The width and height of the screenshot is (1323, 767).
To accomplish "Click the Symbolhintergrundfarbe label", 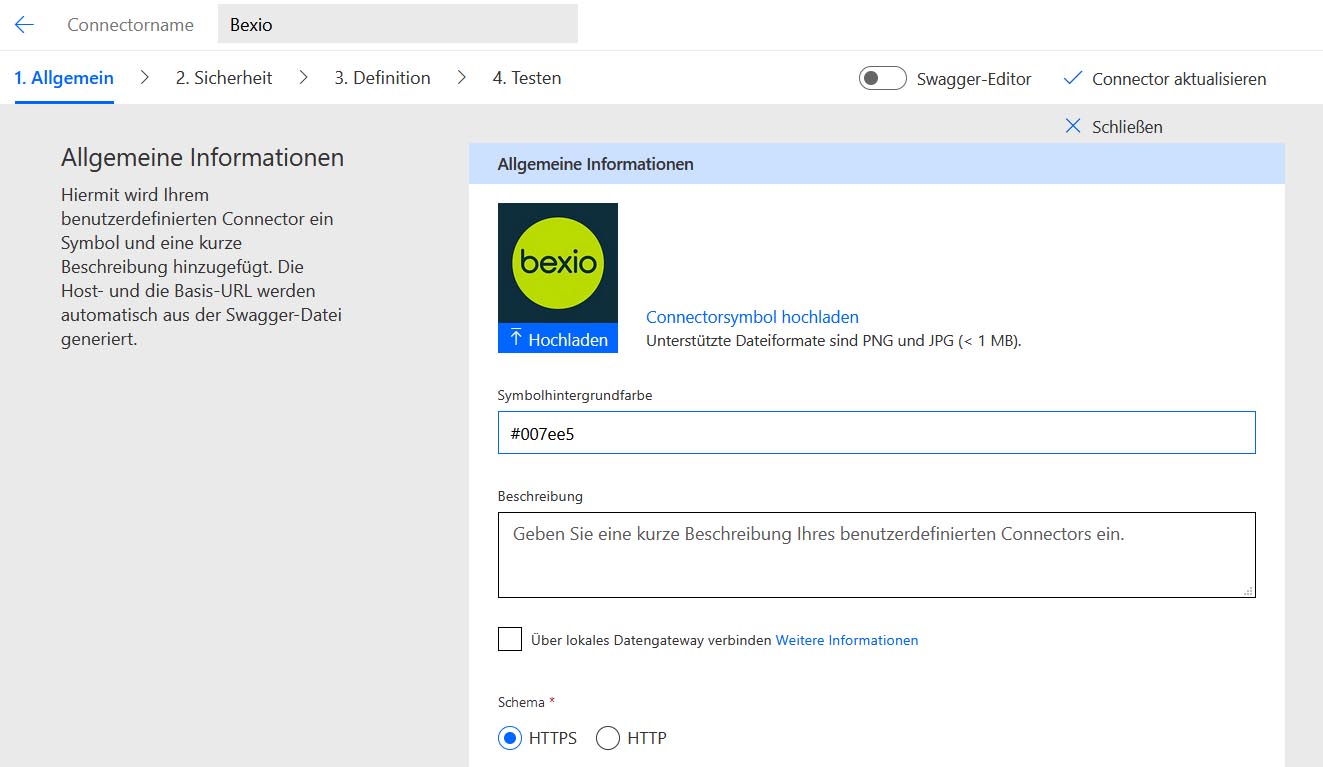I will tap(575, 395).
